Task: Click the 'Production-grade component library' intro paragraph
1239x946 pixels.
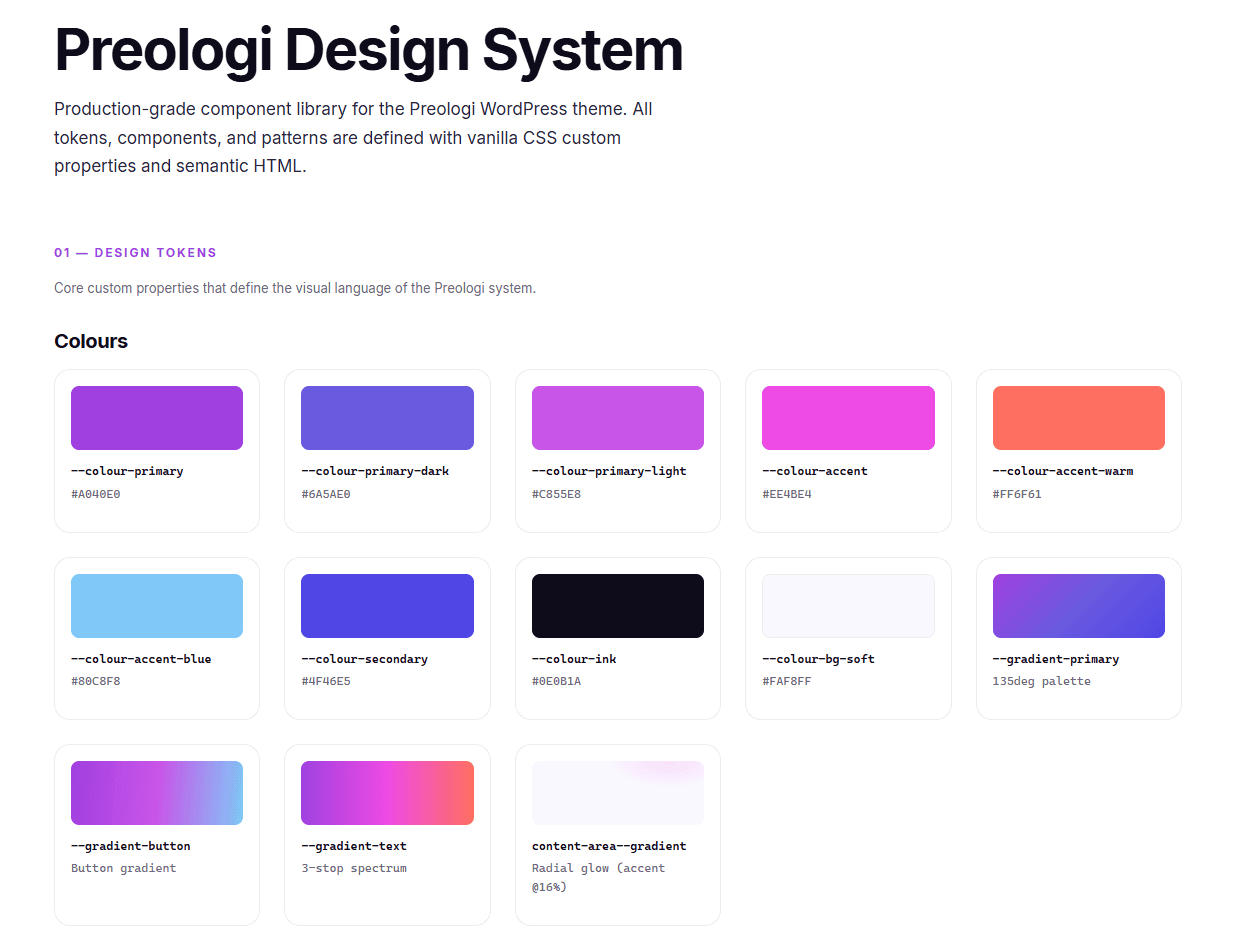Action: 354,137
